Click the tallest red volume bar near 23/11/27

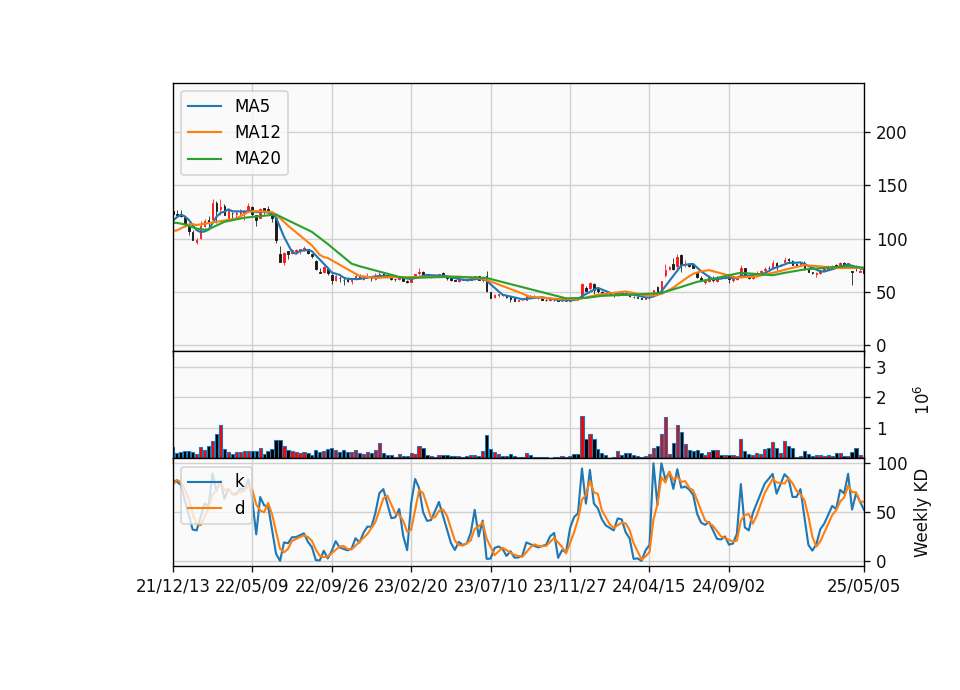[582, 437]
